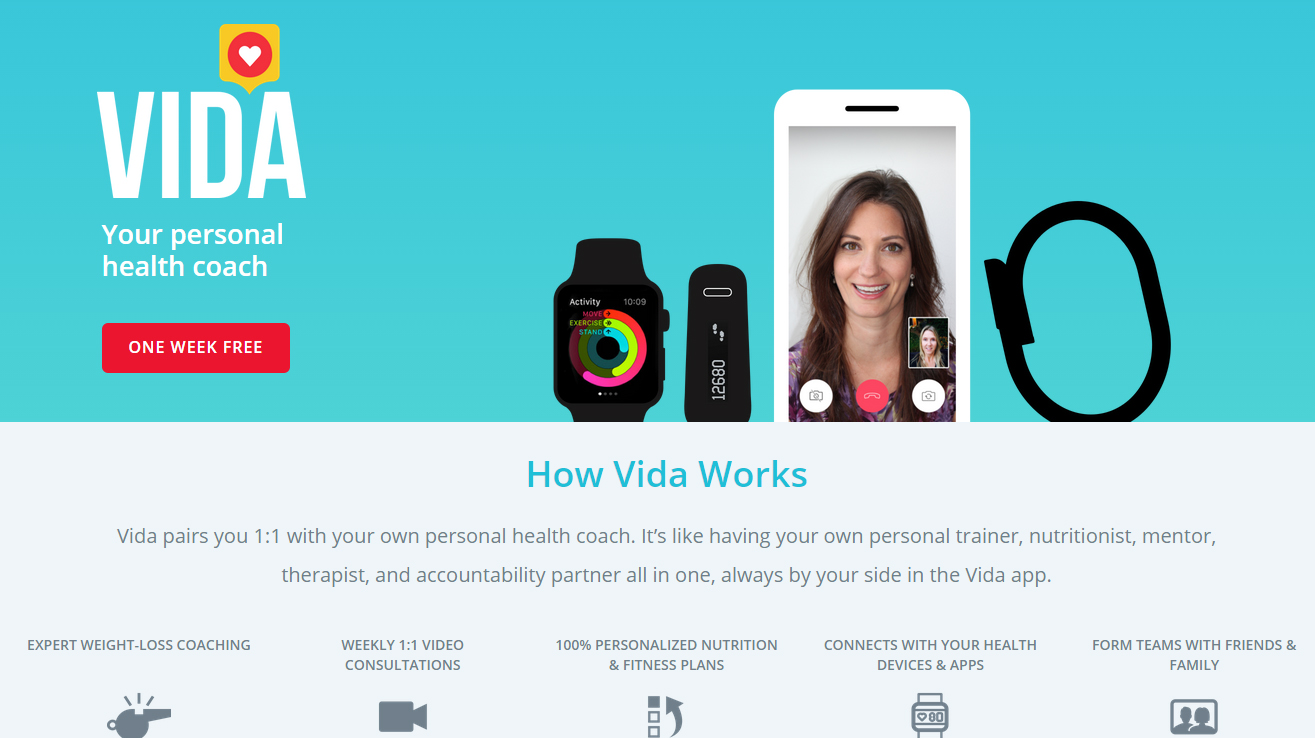Click the small self-view video thumbnail

(x=928, y=343)
